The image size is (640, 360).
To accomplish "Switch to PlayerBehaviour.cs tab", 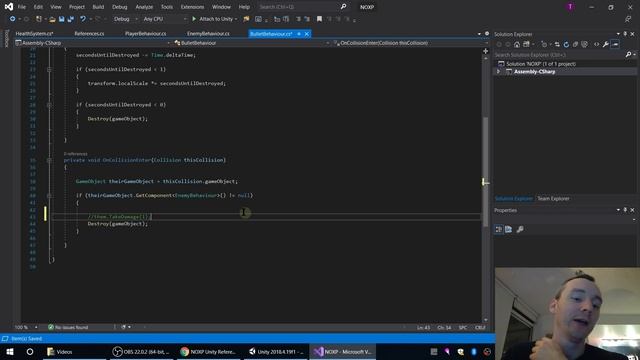I will tap(145, 34).
